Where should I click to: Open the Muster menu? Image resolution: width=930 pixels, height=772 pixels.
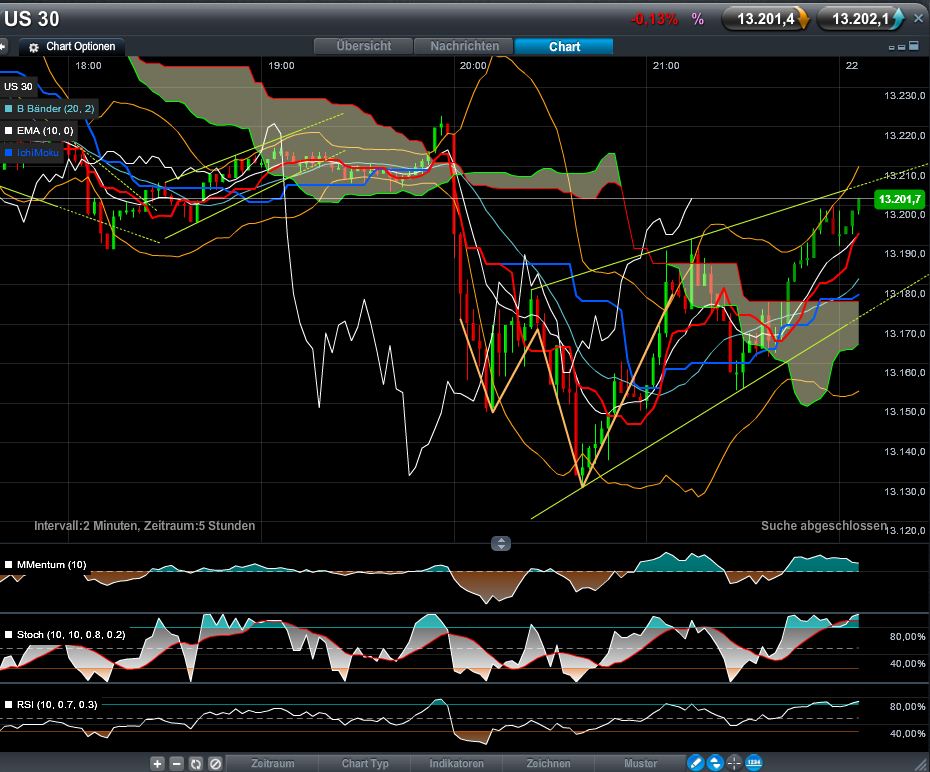(641, 764)
